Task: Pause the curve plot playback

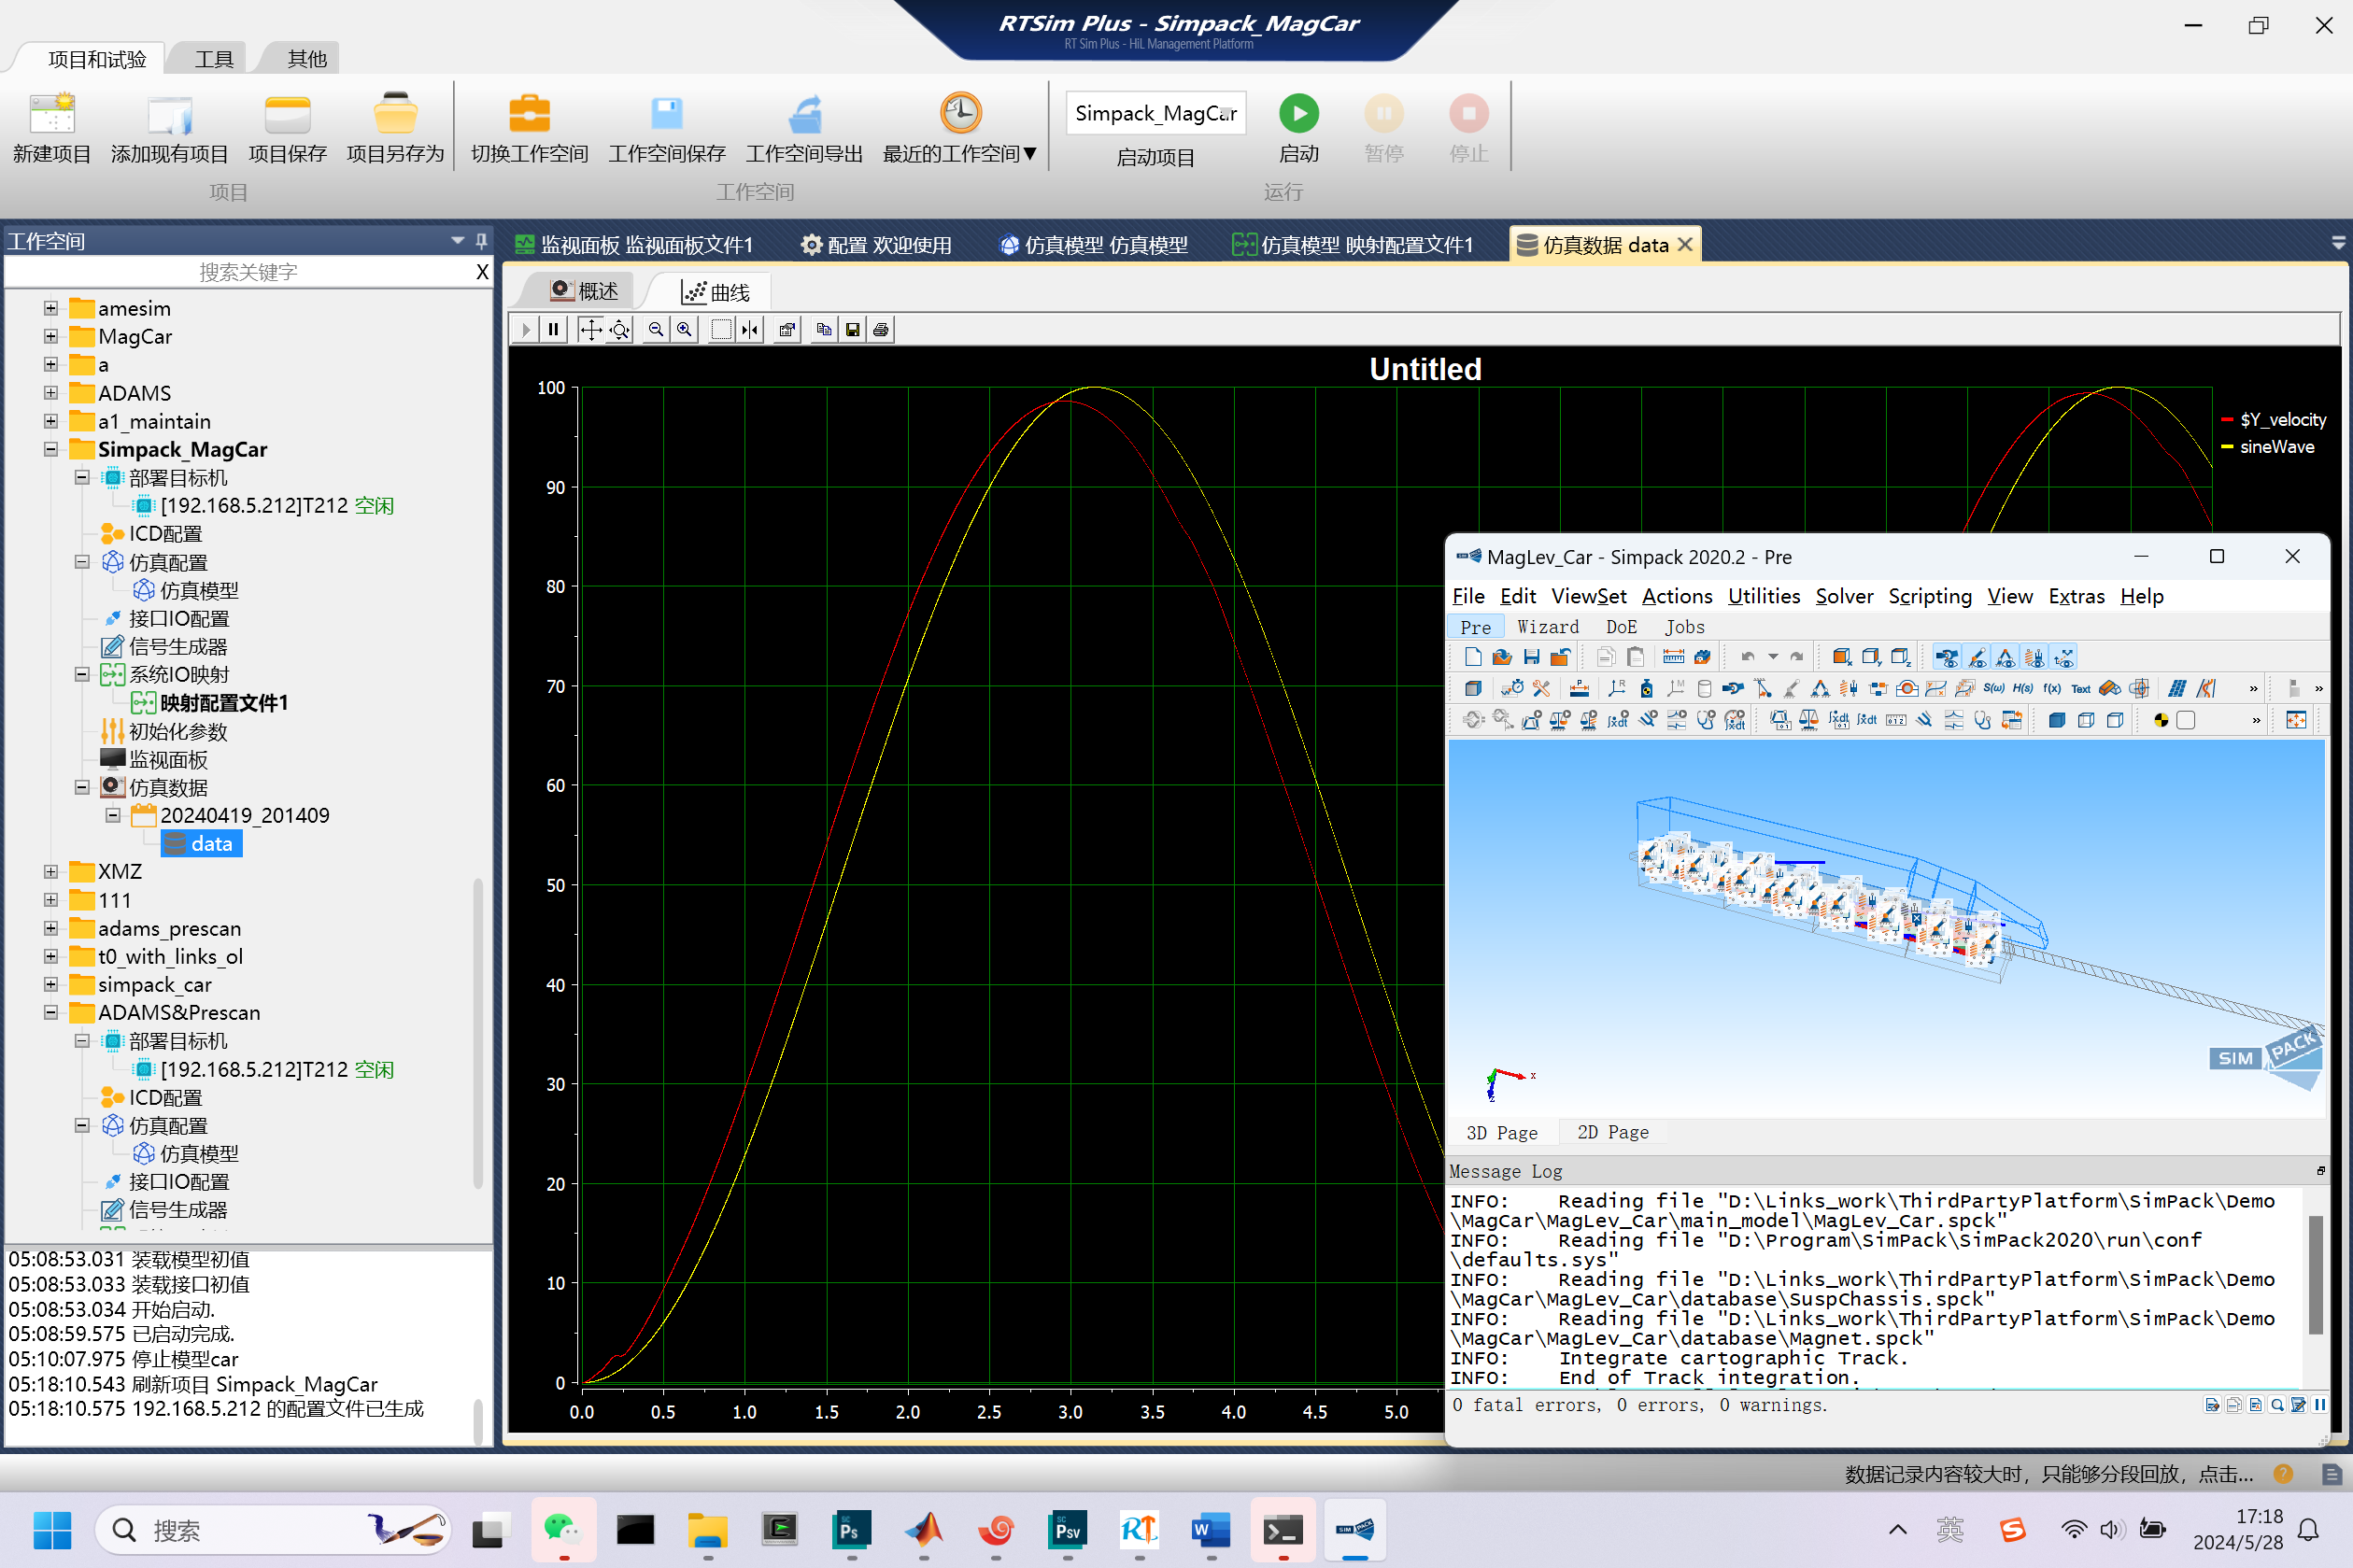Action: coord(553,329)
